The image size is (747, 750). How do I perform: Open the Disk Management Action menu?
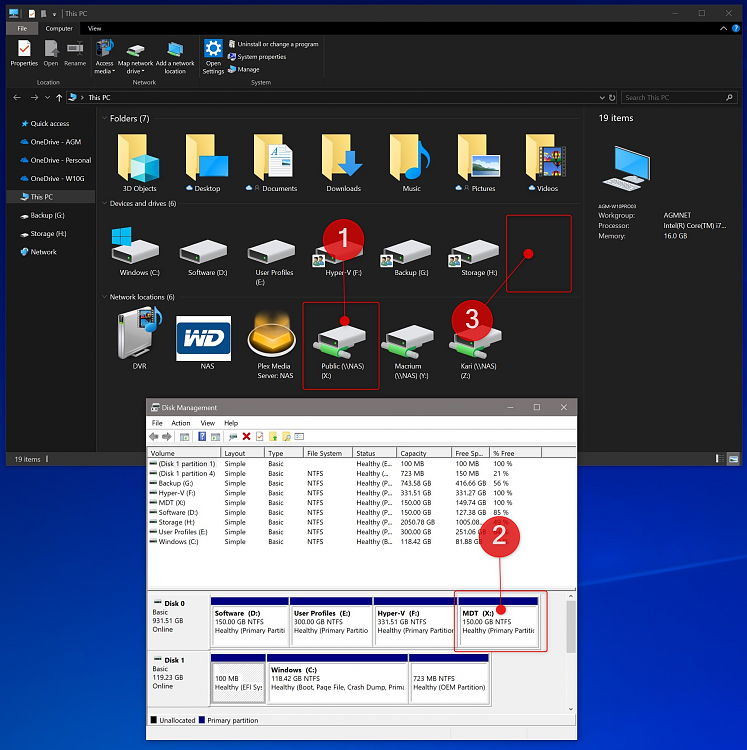(181, 423)
